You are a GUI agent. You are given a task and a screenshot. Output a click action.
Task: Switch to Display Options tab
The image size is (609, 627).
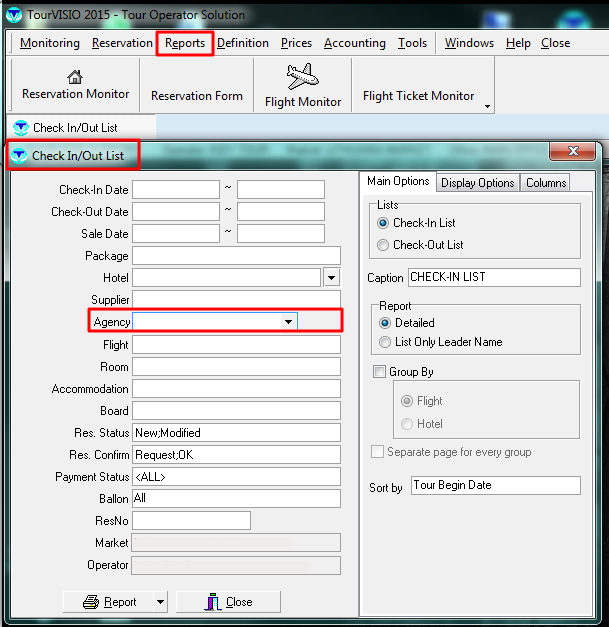(x=477, y=183)
